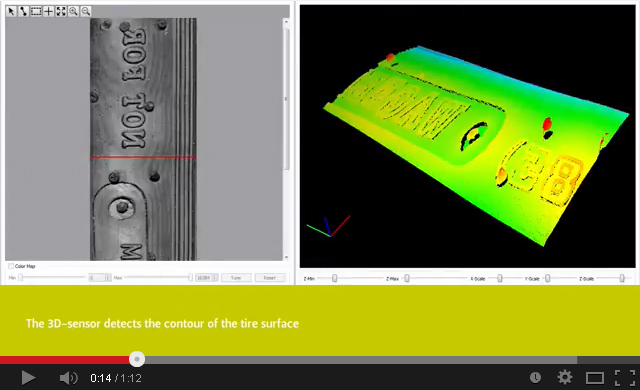640x390 pixels.
Task: Click the video progress scrubber knob
Action: 137,359
